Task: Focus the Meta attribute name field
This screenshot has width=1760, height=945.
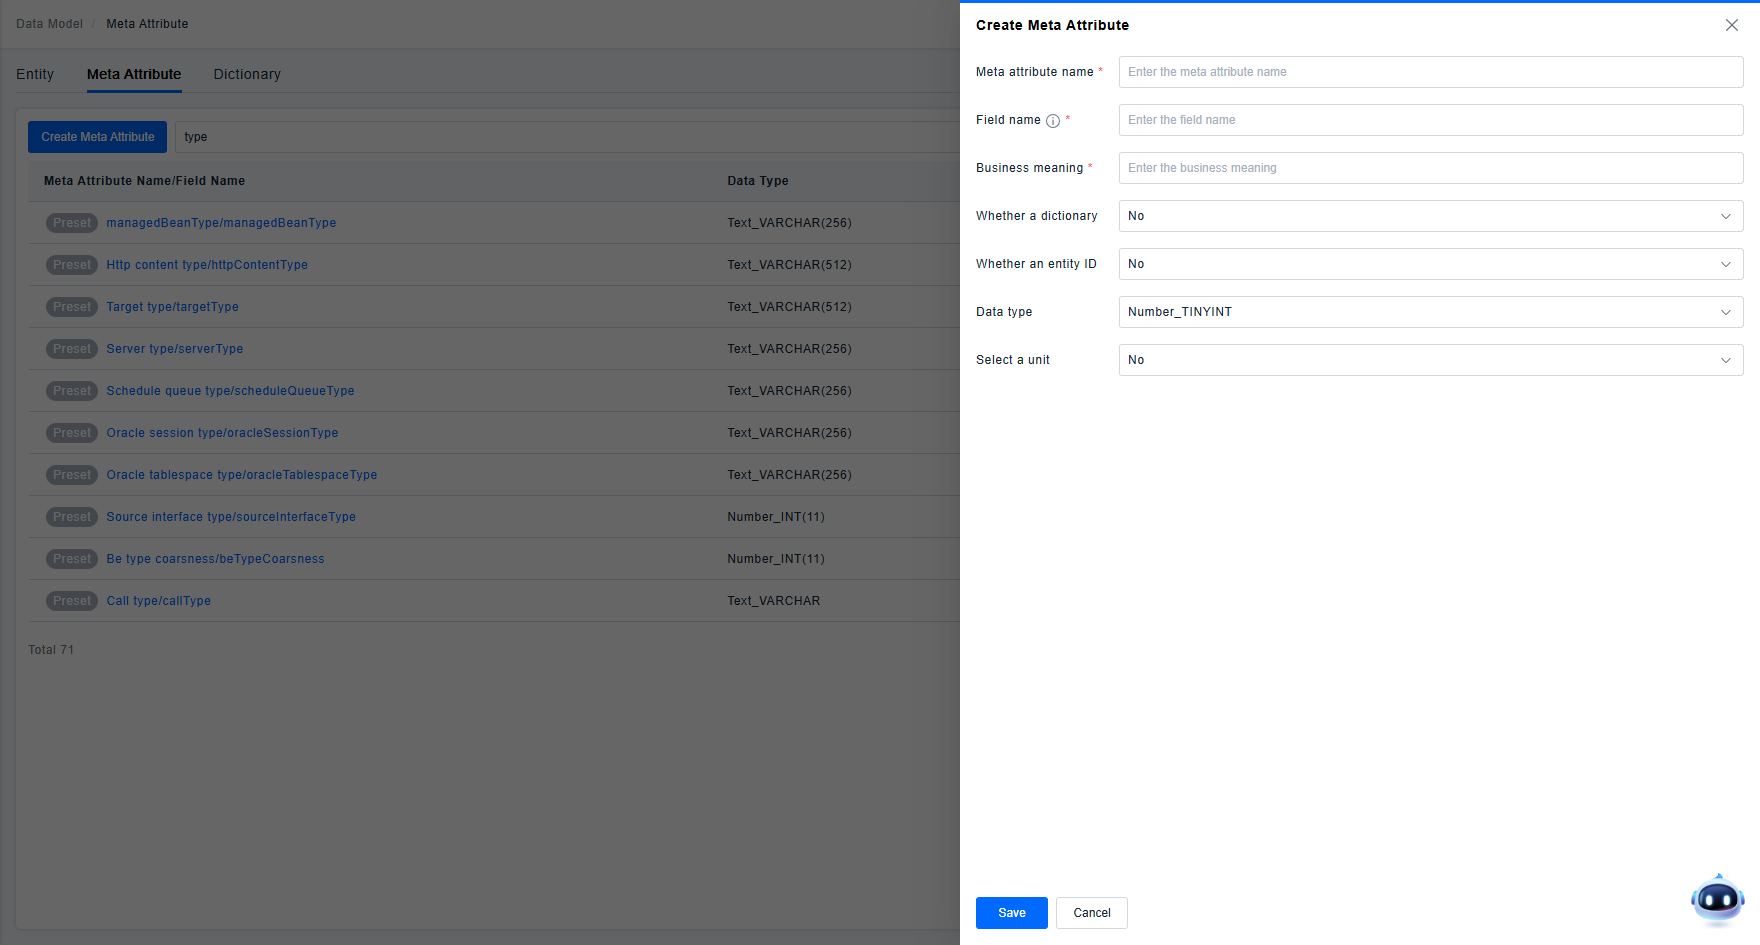Action: [x=1430, y=72]
